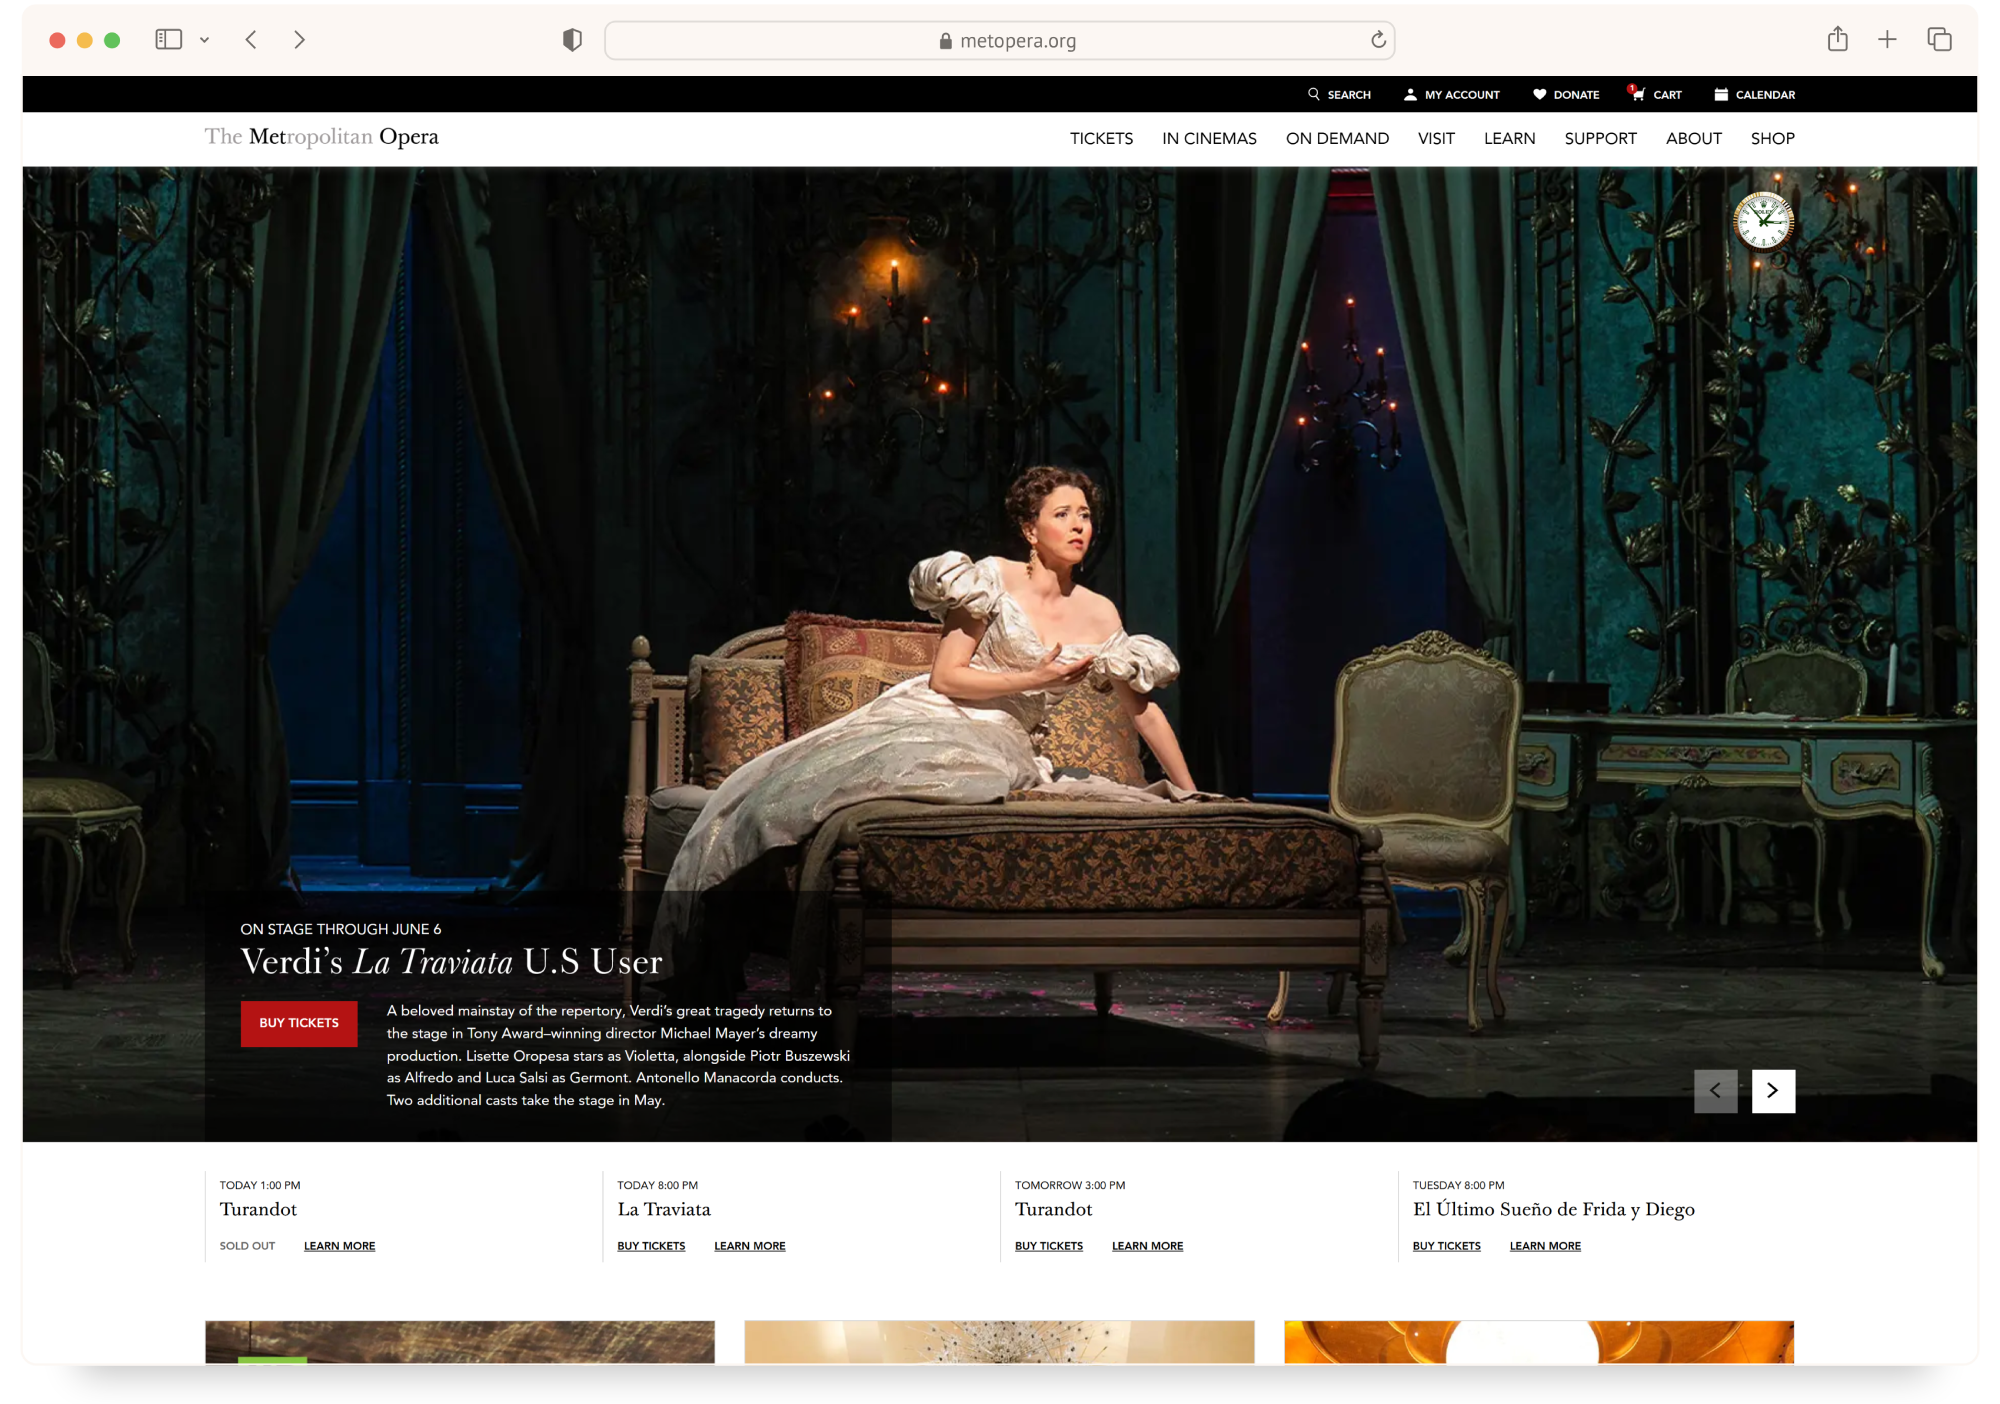Open the privacy shield report icon

click(572, 40)
